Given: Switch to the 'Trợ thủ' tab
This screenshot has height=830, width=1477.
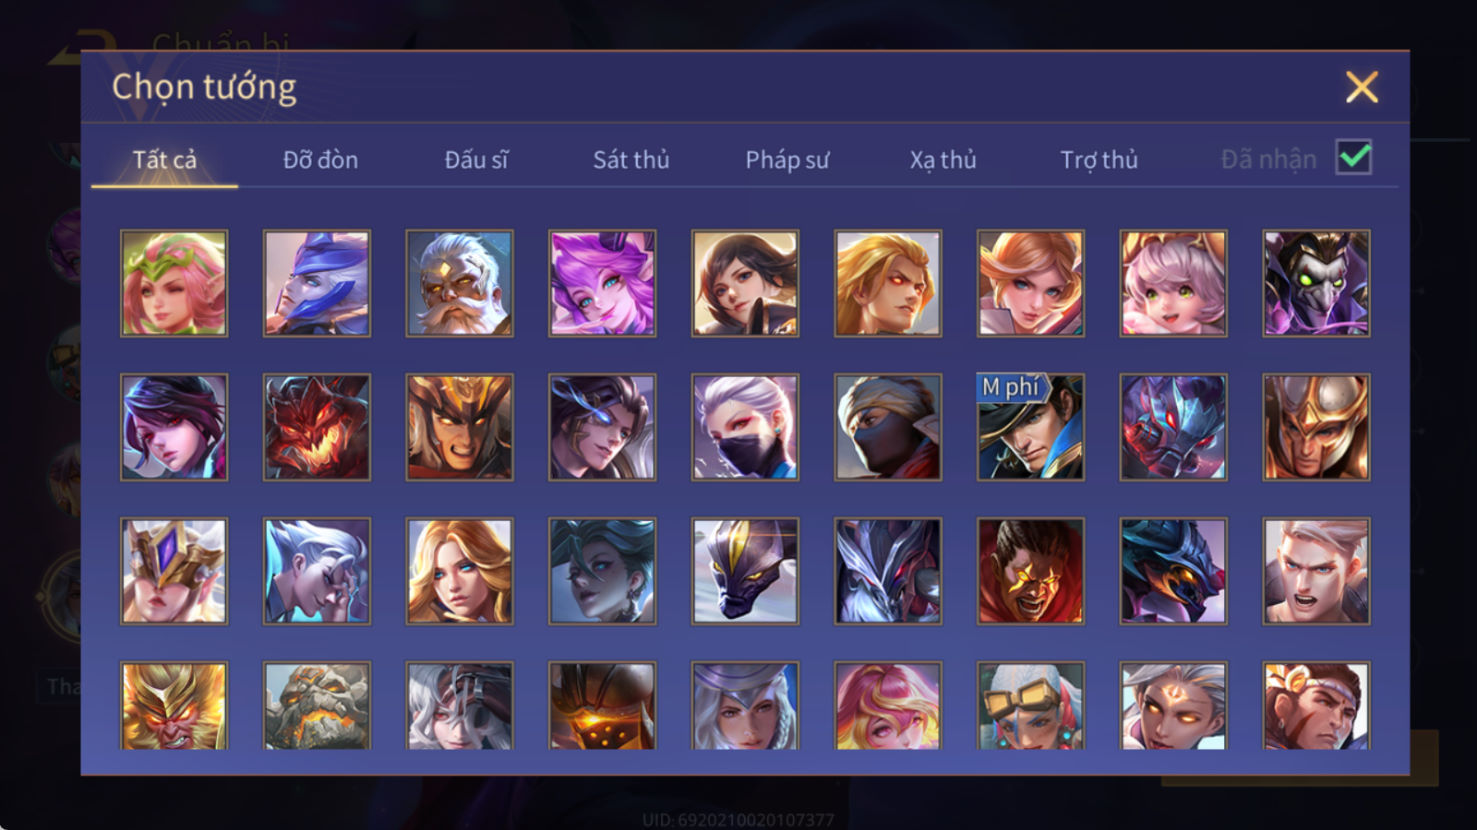Looking at the screenshot, I should pyautogui.click(x=1099, y=160).
